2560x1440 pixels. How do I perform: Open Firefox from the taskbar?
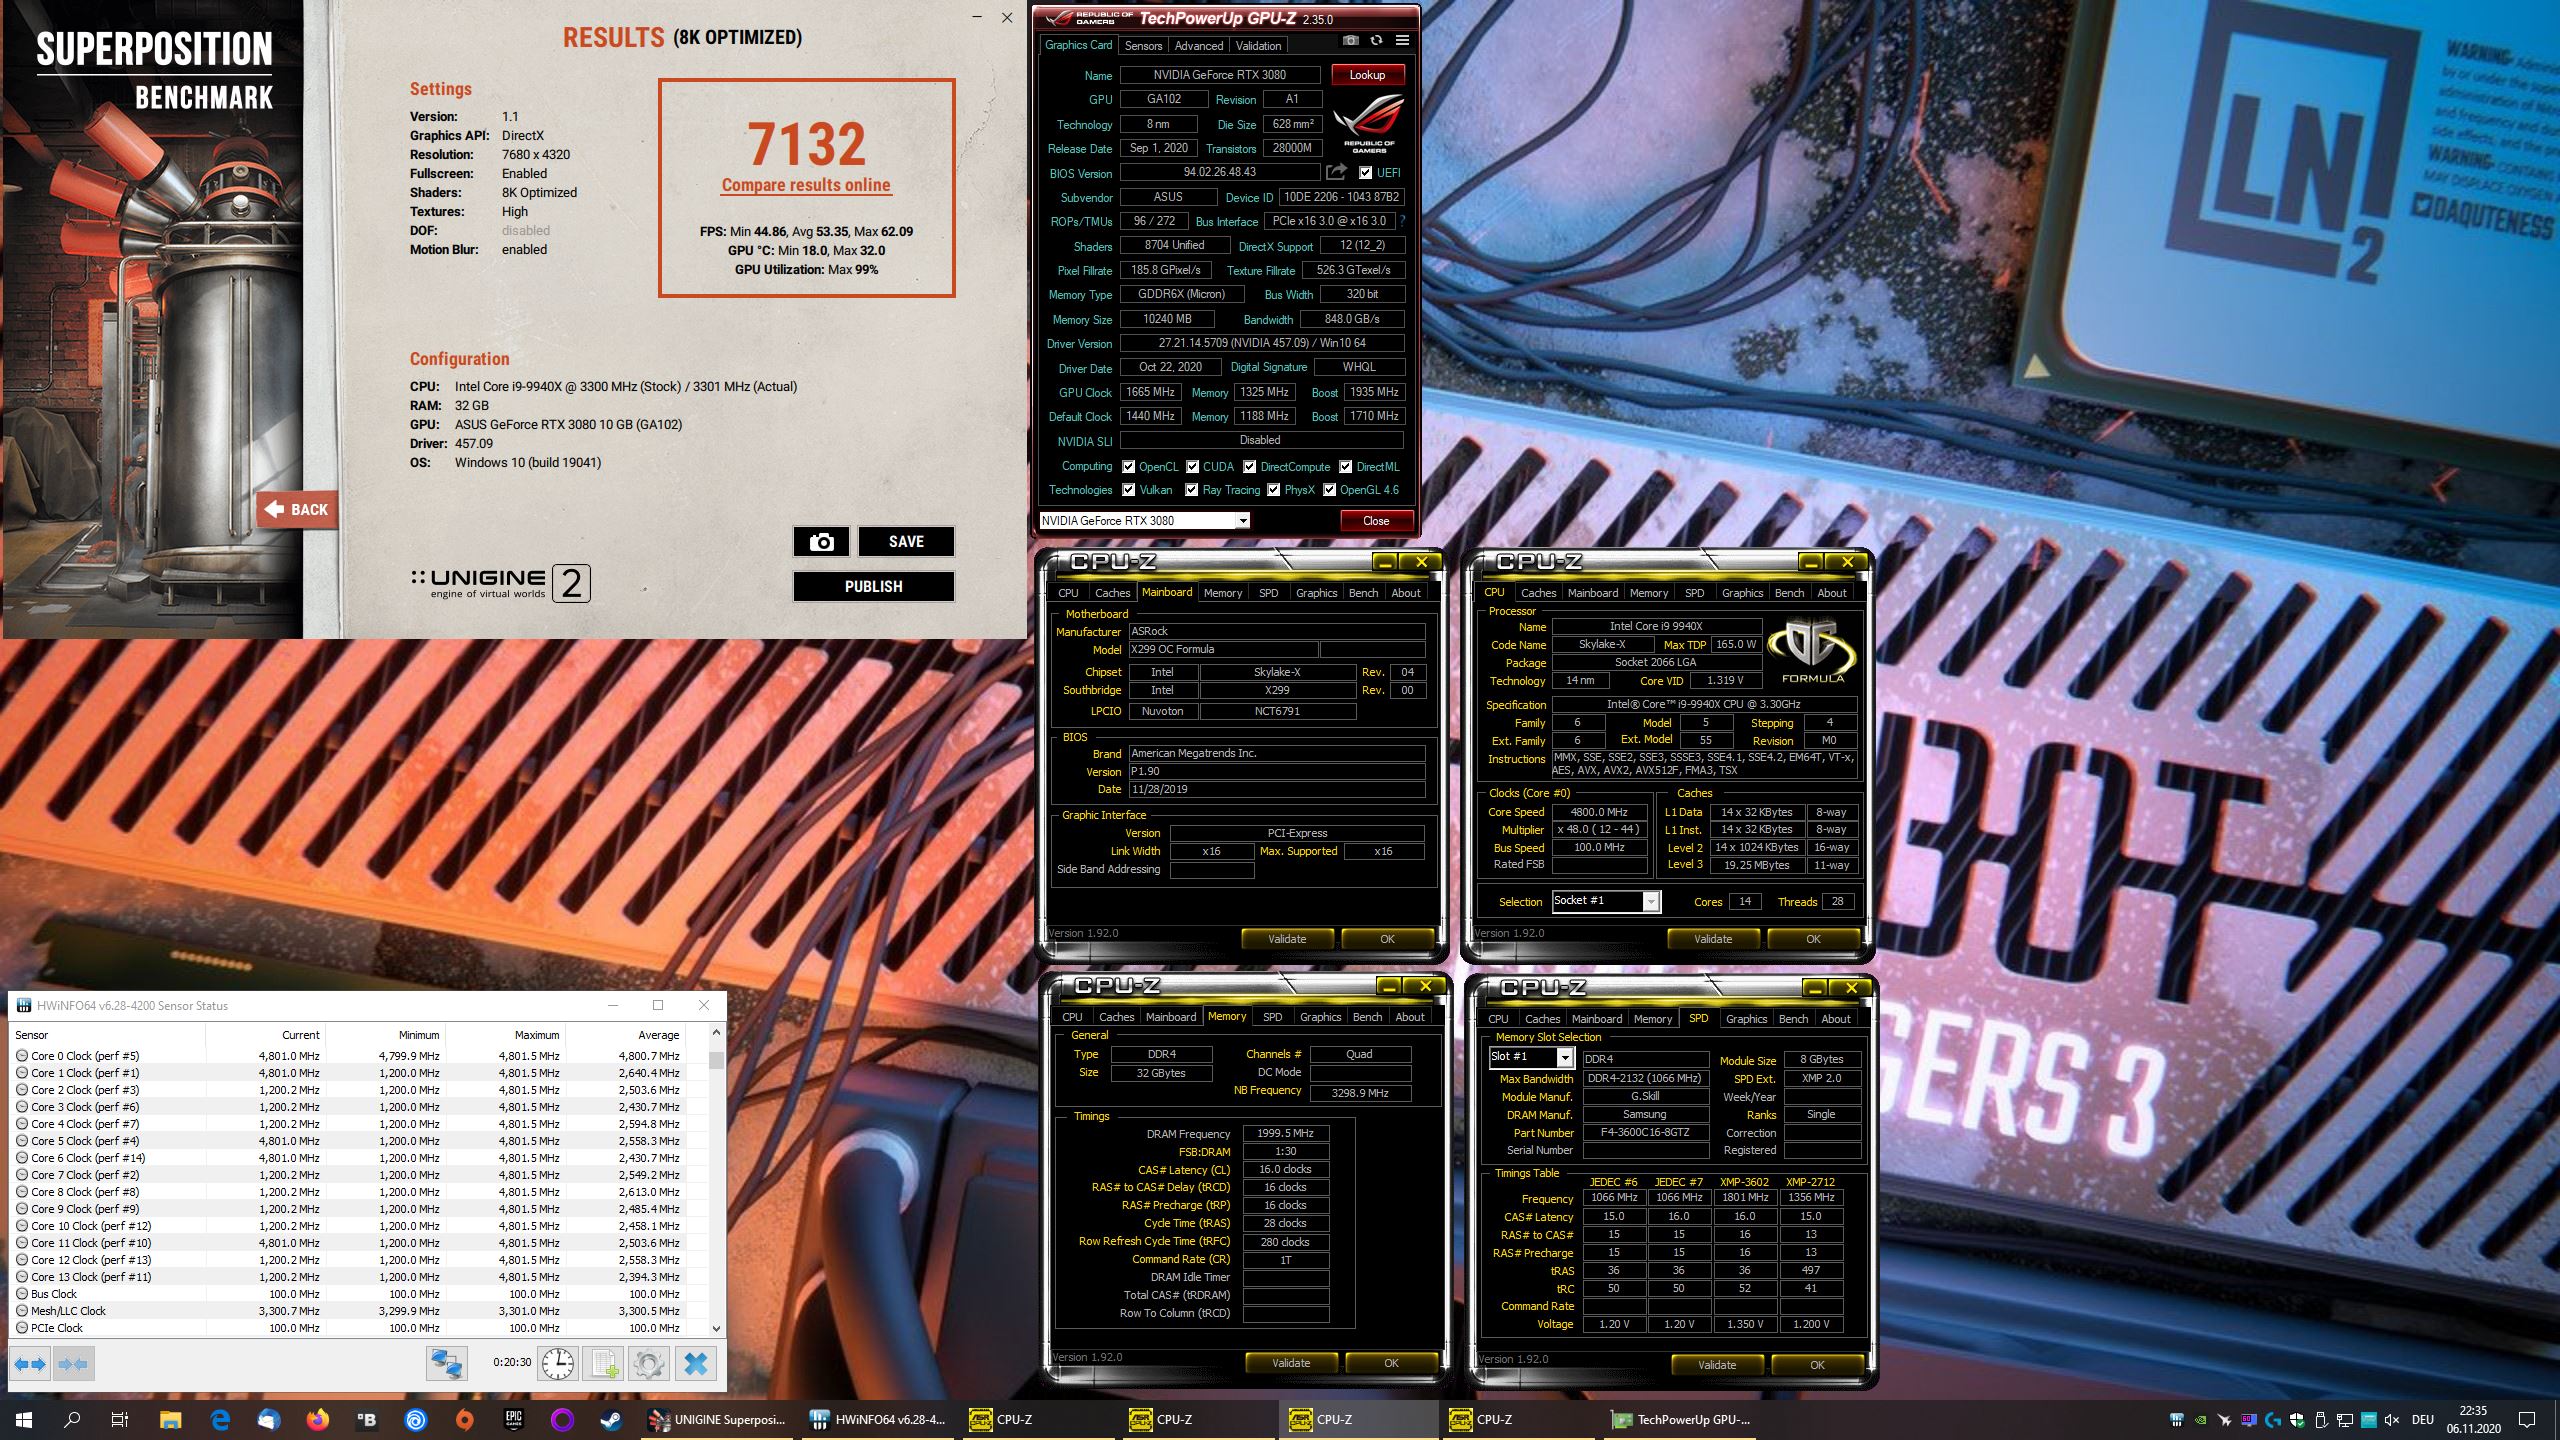click(318, 1419)
